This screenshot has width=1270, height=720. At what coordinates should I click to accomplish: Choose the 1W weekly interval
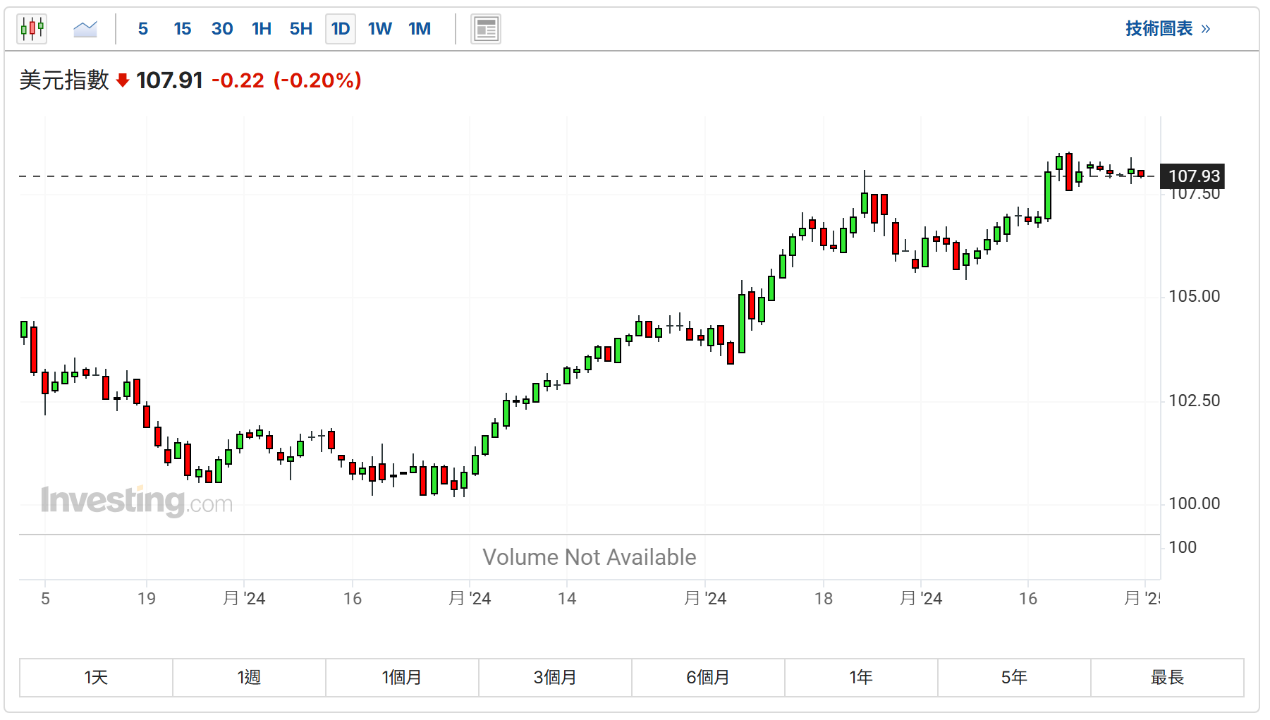[x=380, y=29]
